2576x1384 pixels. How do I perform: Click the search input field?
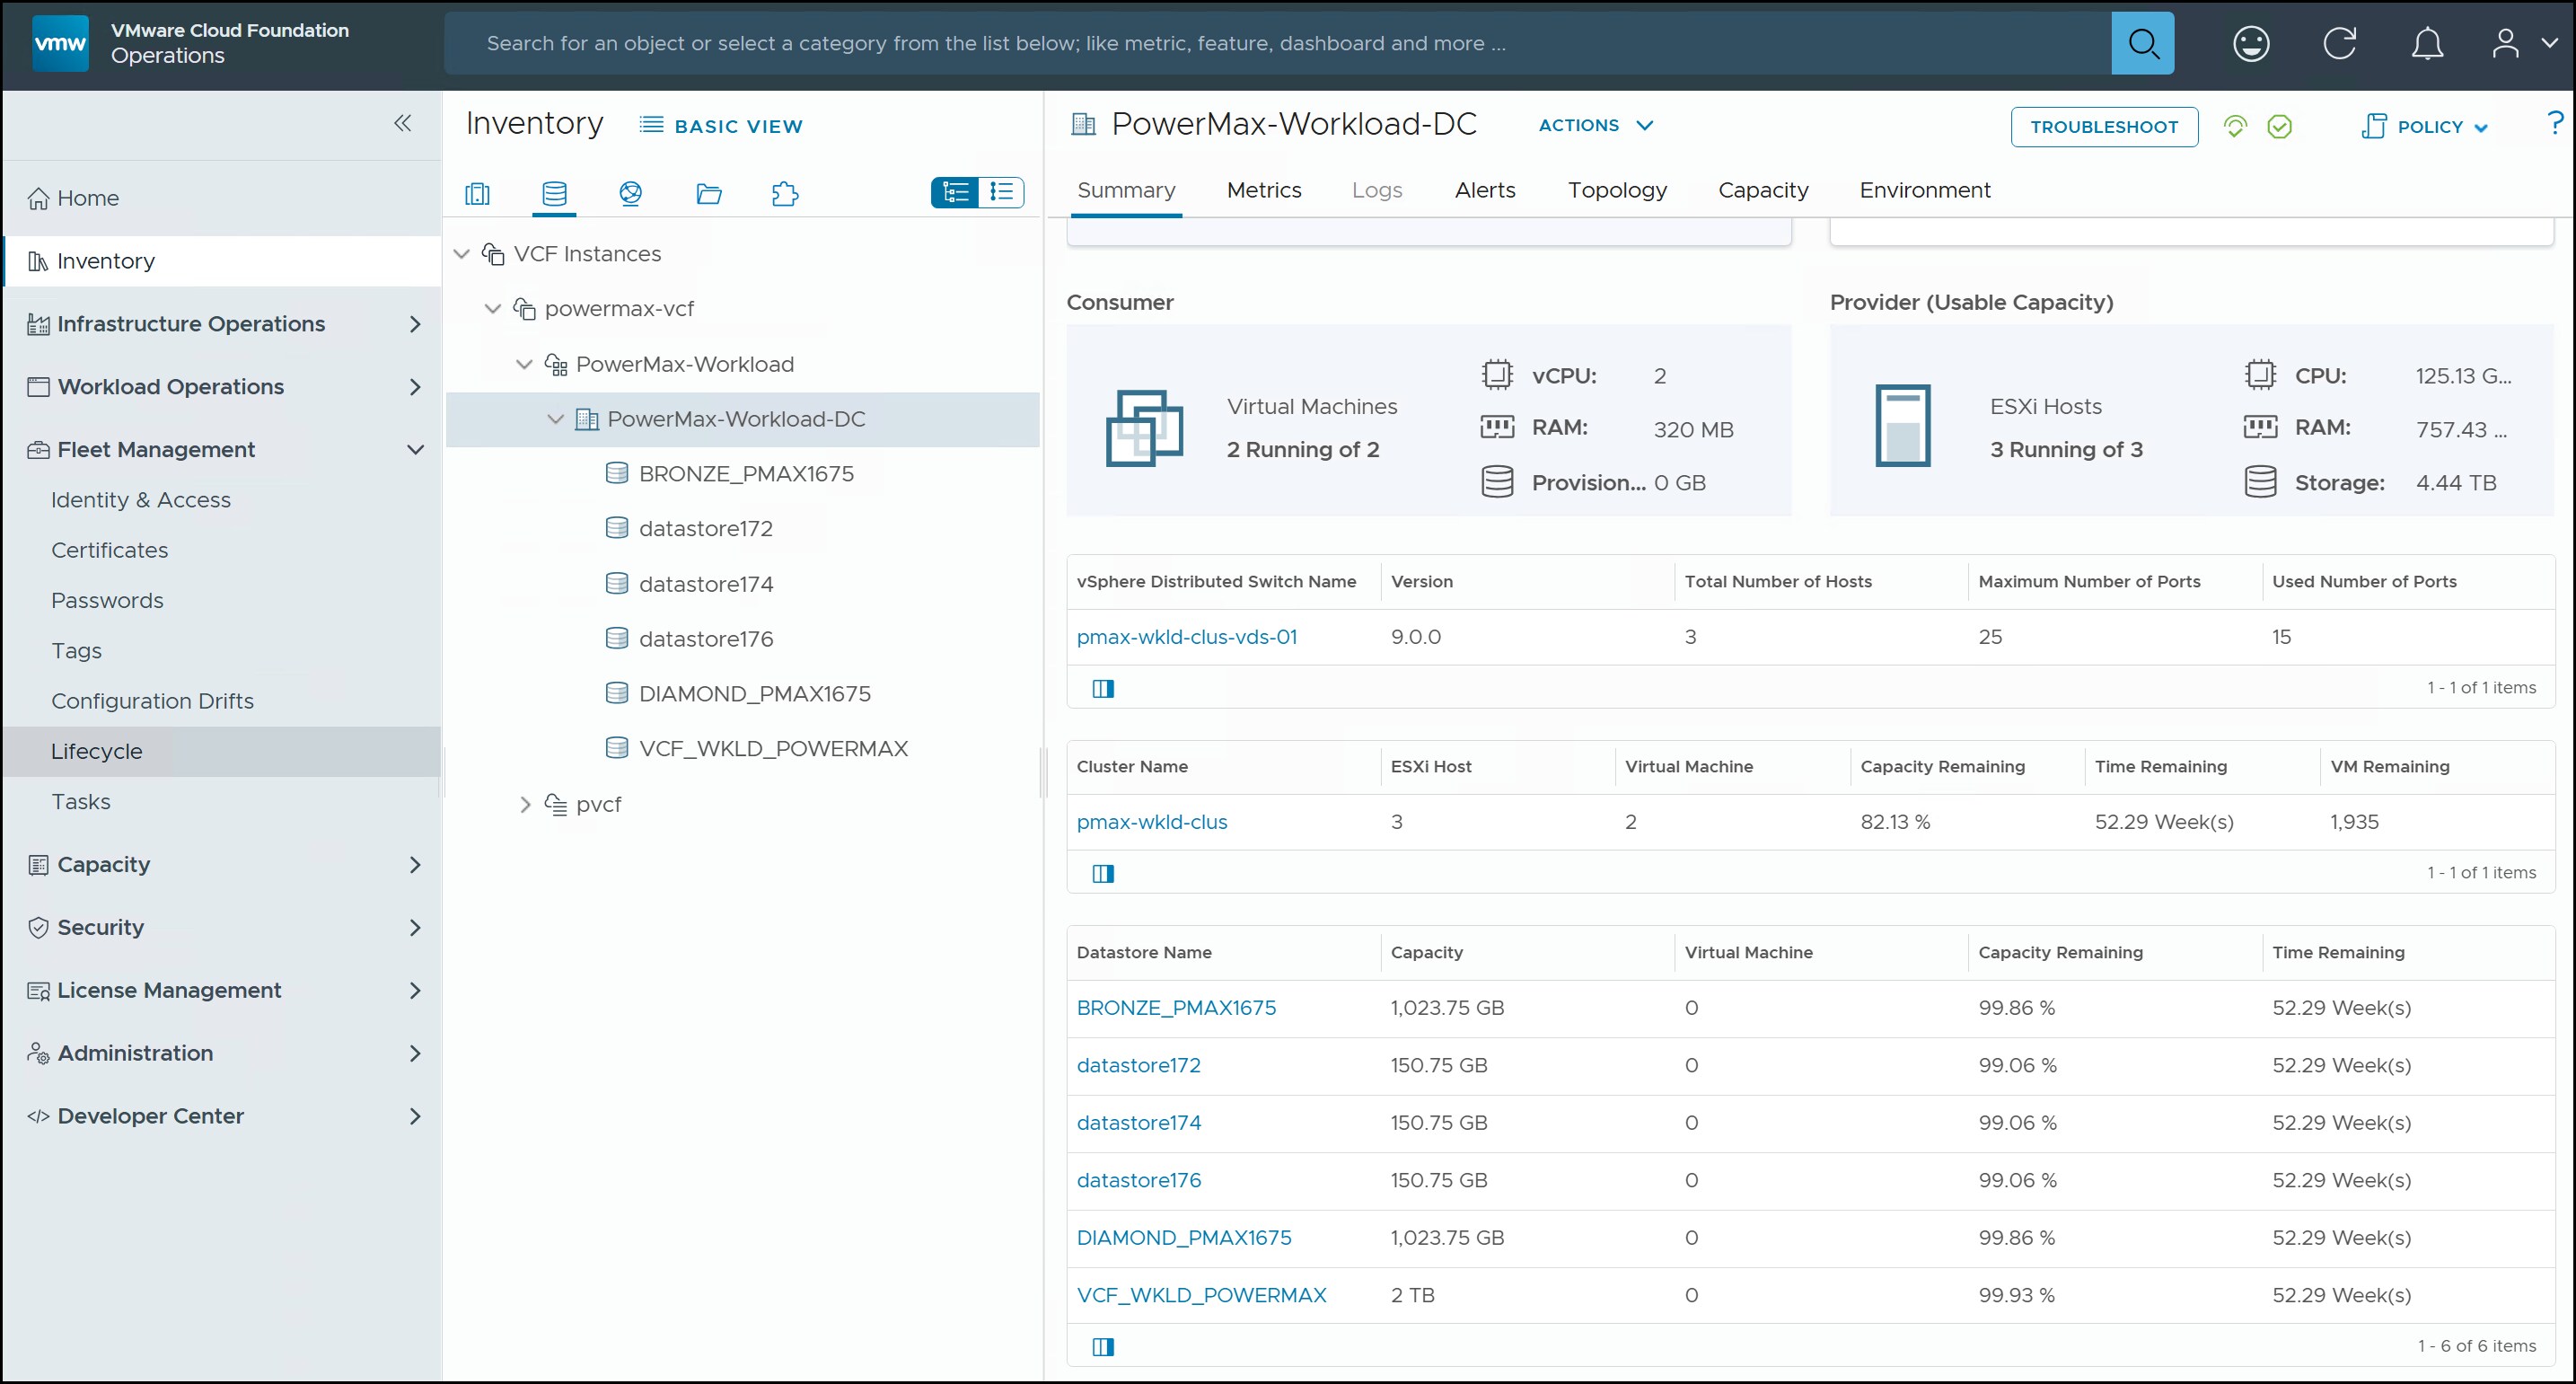(1277, 43)
